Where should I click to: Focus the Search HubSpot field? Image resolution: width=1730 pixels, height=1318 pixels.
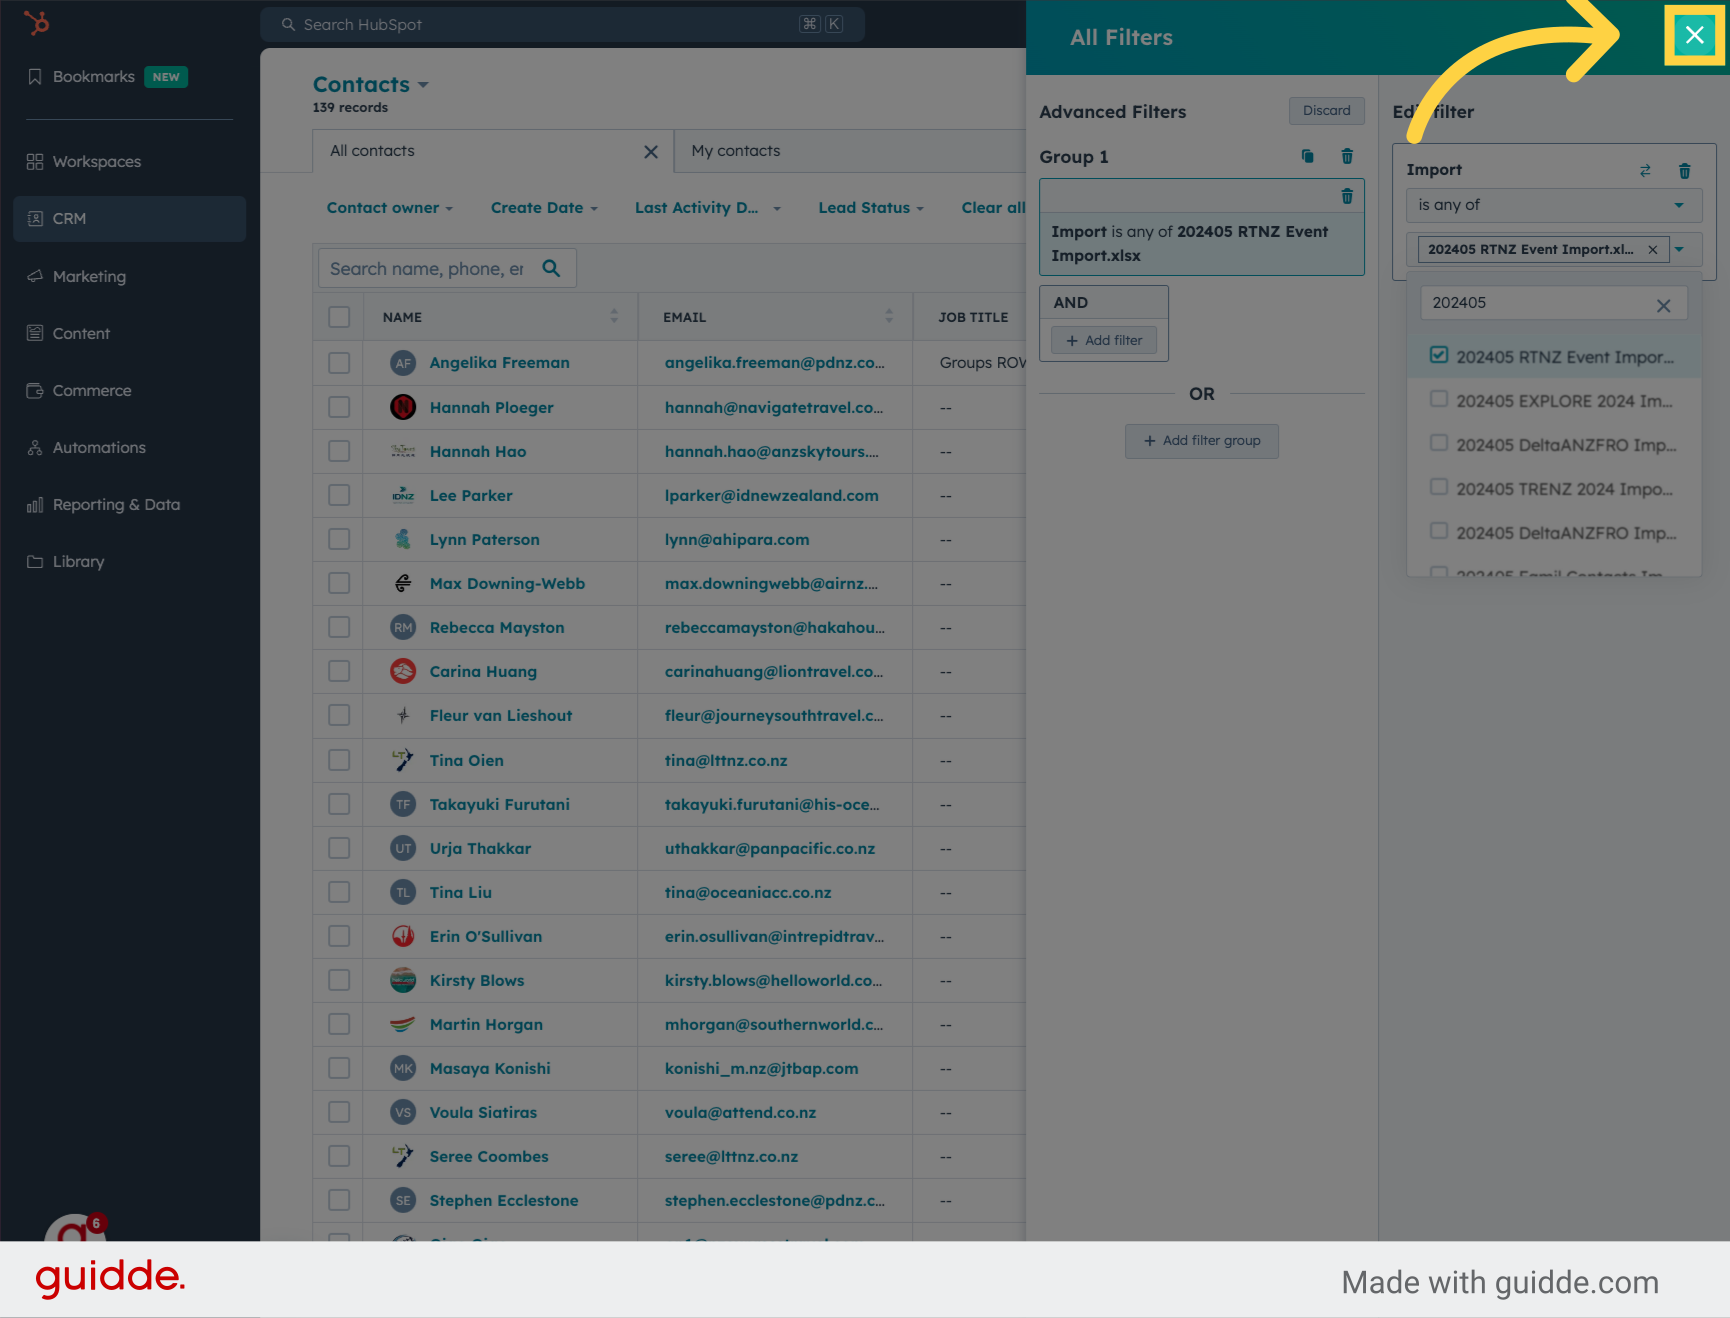point(563,25)
